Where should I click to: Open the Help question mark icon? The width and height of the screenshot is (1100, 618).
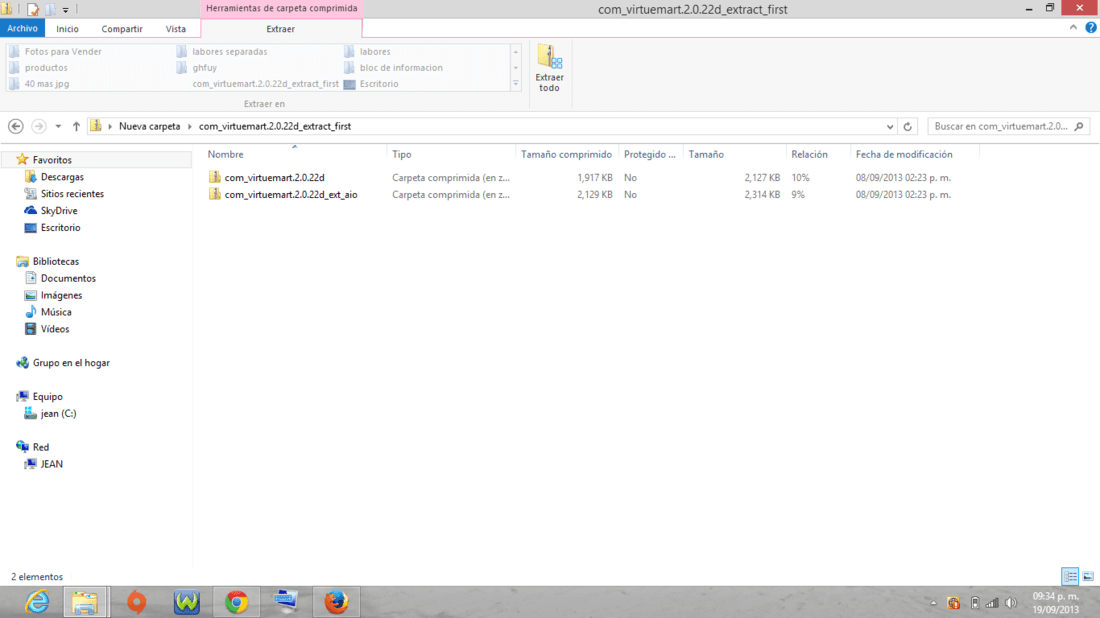(1091, 27)
